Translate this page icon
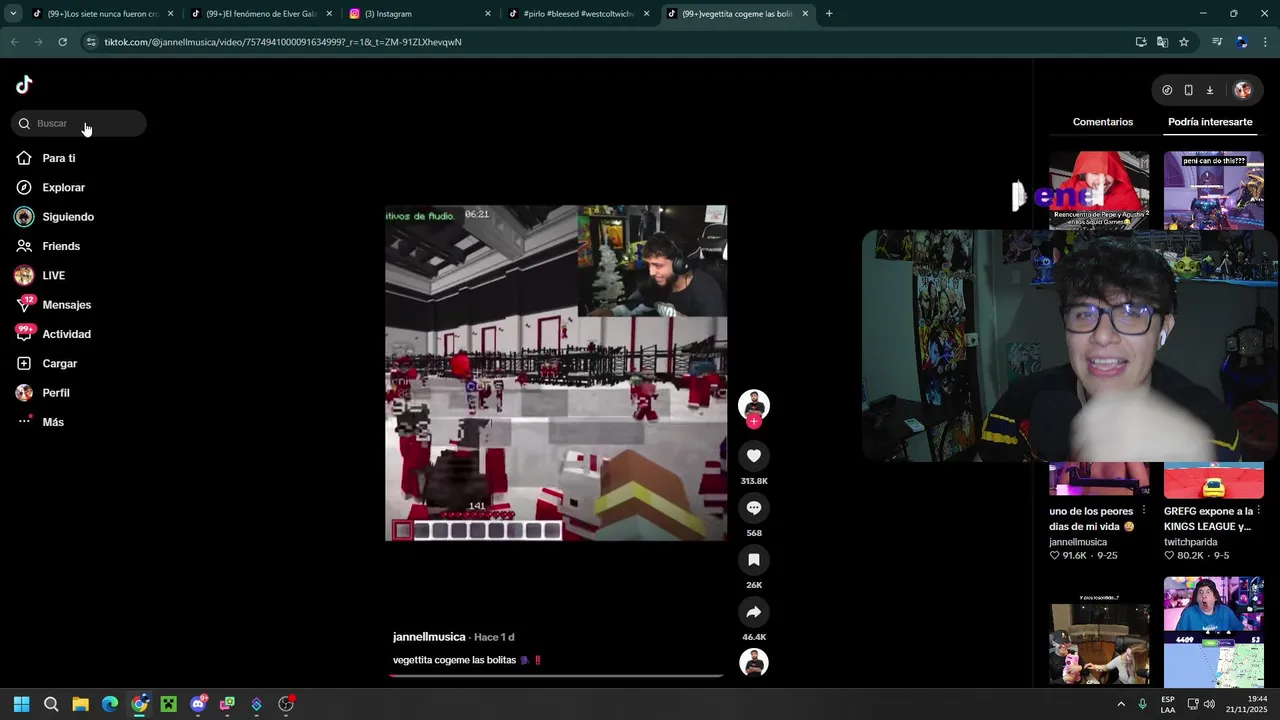The height and width of the screenshot is (720, 1280). tap(1162, 42)
